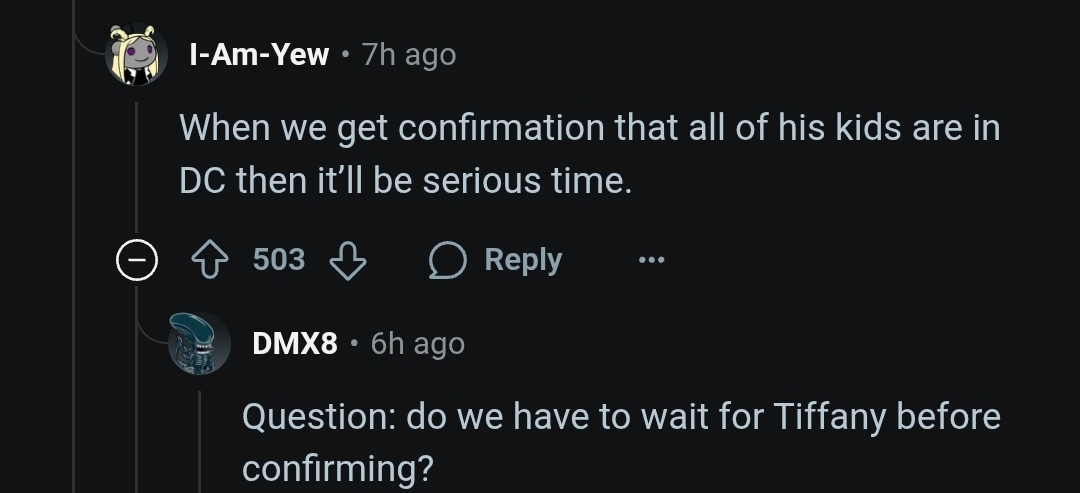1080x493 pixels.
Task: Collapse via thread line below I-Am-Yew's avatar
Action: pos(136,167)
